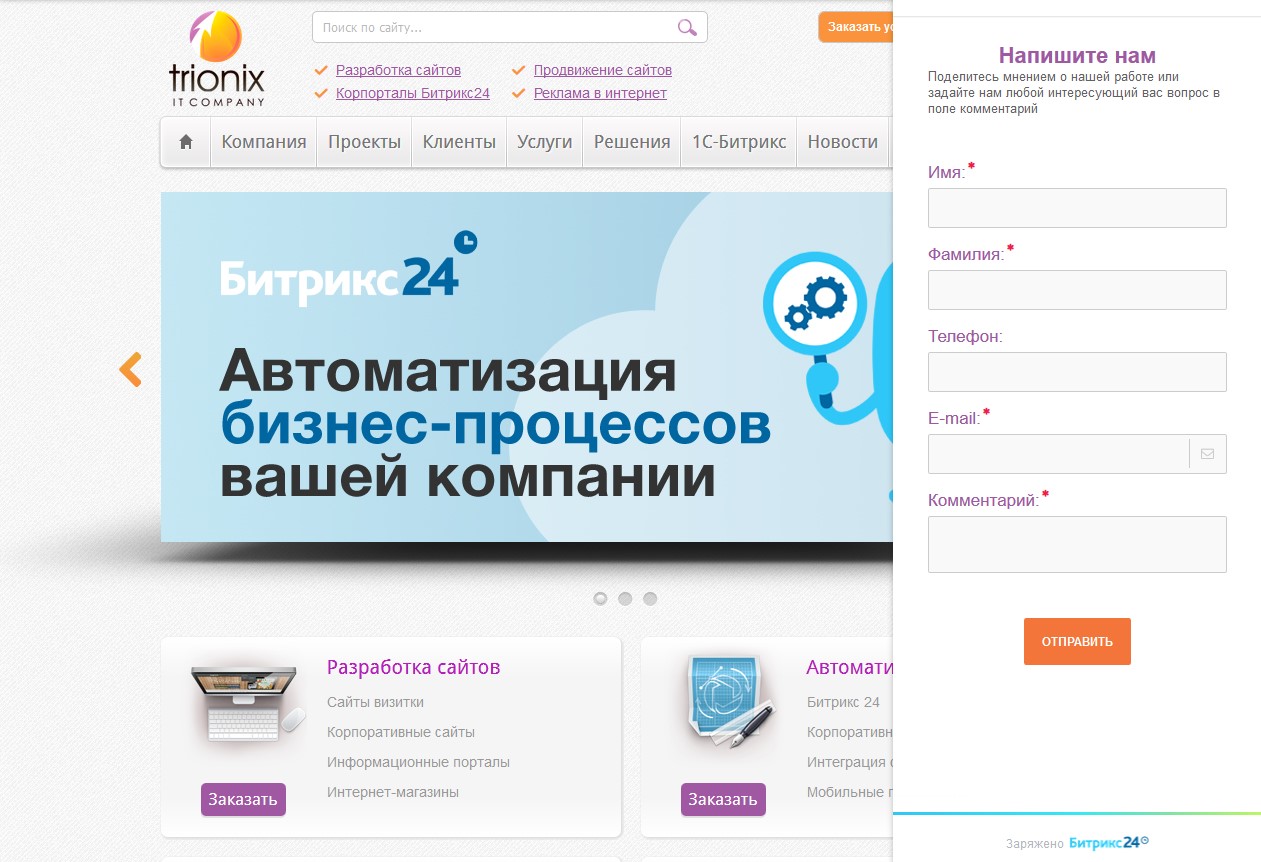Focus the Комментарий text area
This screenshot has width=1261, height=862.
(x=1077, y=544)
